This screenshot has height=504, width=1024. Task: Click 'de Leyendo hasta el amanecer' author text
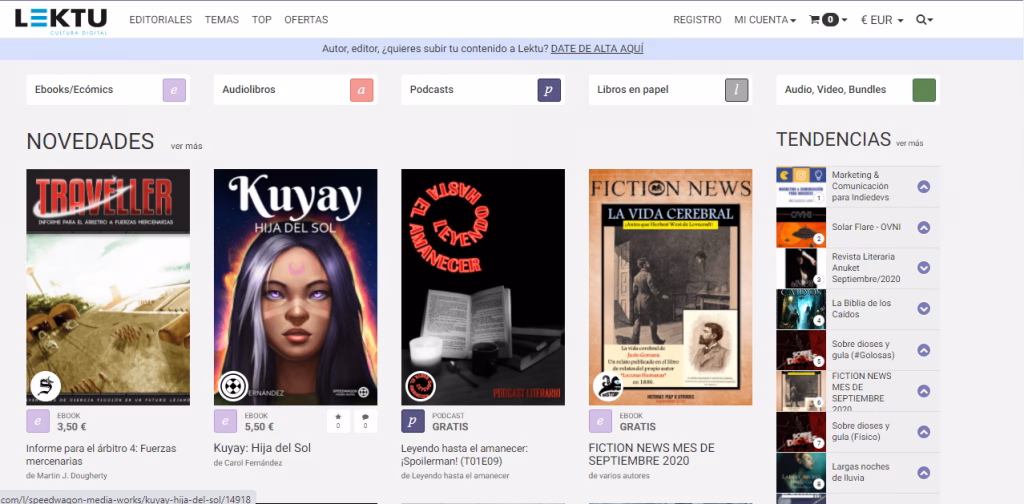[x=455, y=476]
